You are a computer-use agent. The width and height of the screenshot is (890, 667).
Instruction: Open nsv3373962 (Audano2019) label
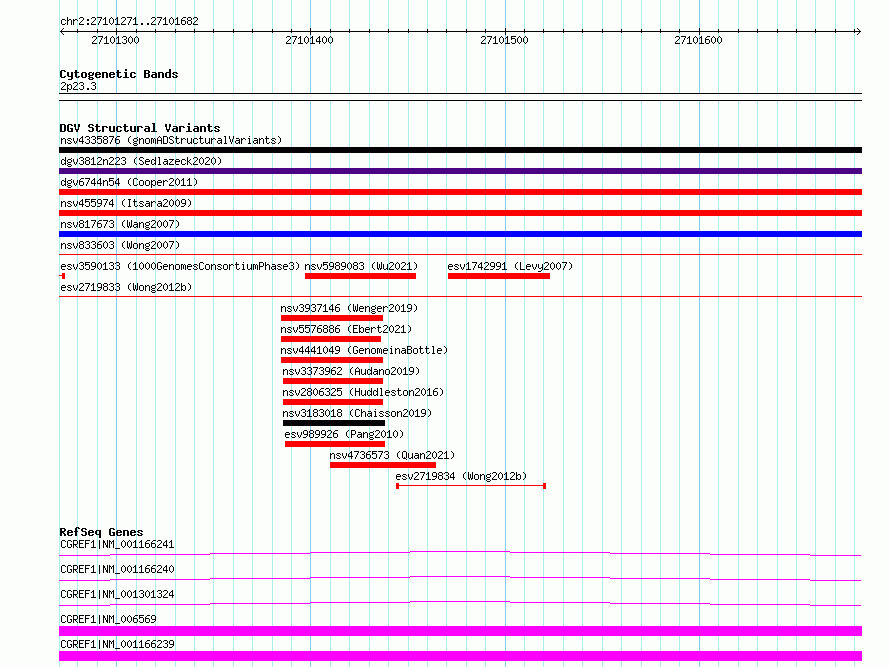(x=351, y=371)
